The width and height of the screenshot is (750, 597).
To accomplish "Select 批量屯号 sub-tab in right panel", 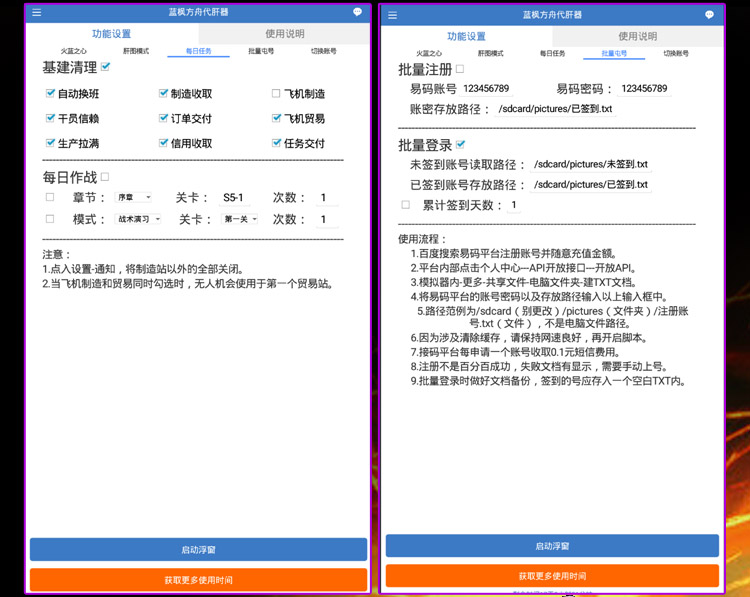I will 614,54.
